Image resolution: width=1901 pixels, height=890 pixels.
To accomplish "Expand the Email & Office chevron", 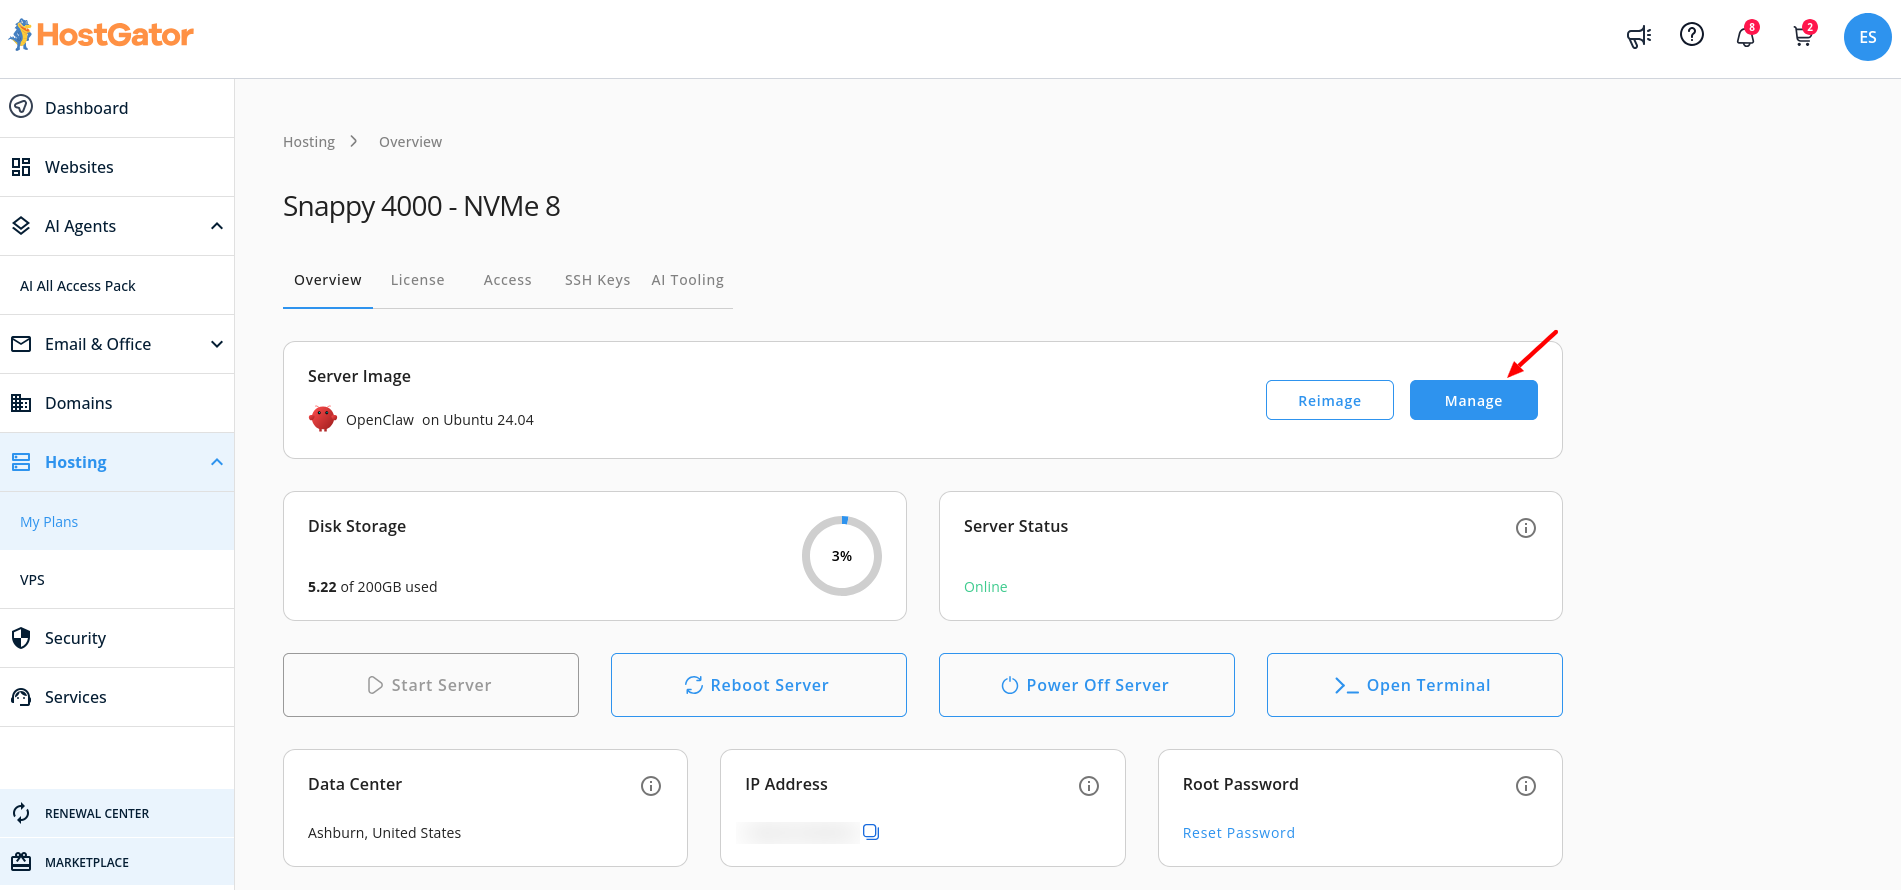I will pos(217,344).
